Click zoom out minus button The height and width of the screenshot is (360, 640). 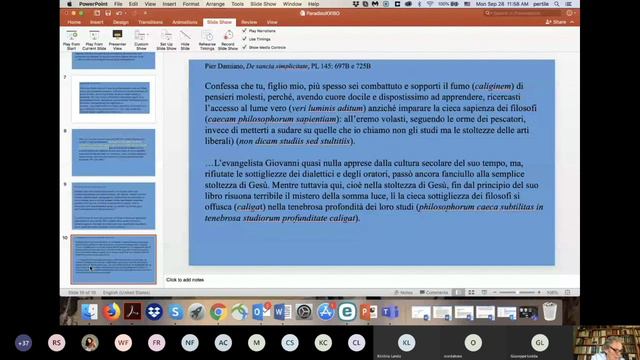click(495, 292)
